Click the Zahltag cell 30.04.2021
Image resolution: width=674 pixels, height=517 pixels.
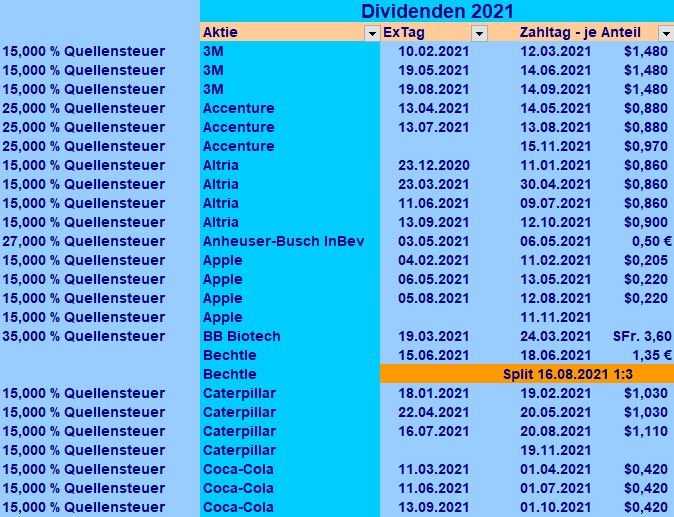[x=555, y=184]
